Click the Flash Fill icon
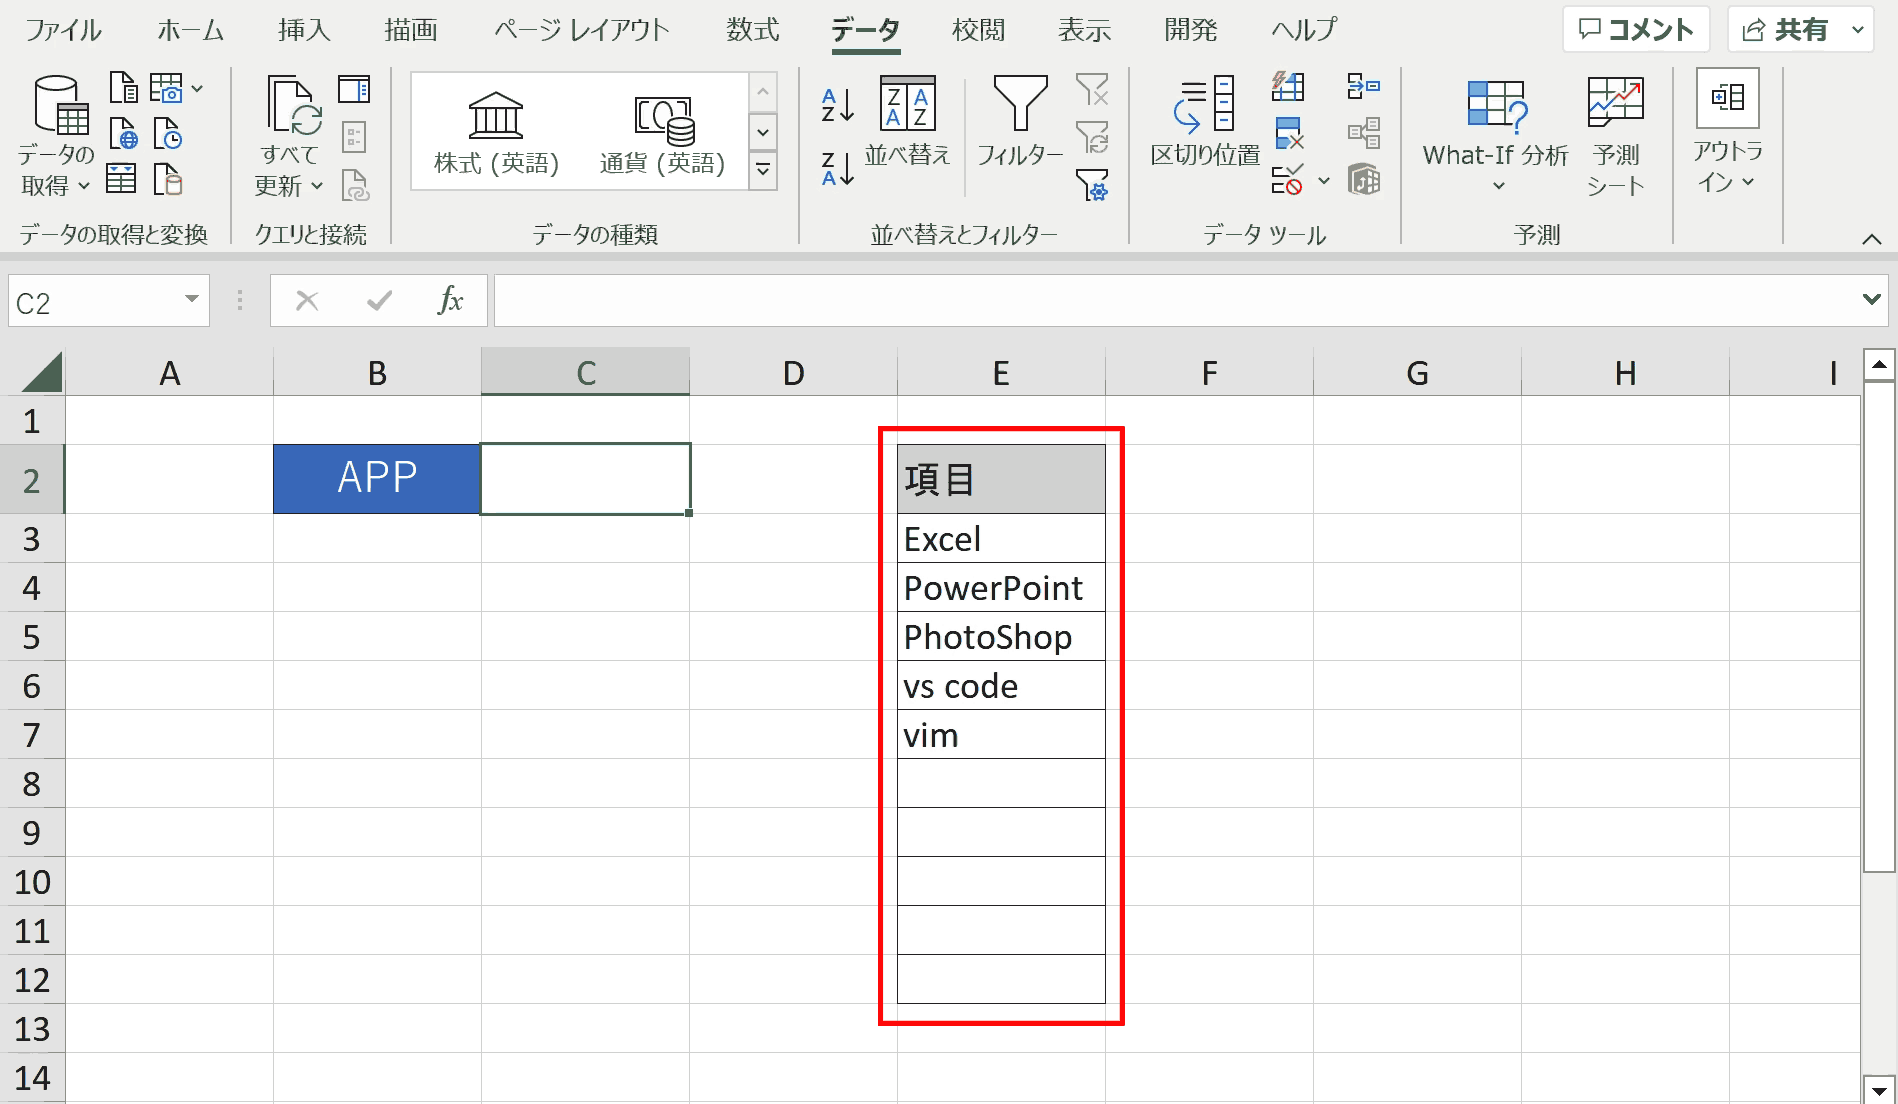 [x=1288, y=87]
